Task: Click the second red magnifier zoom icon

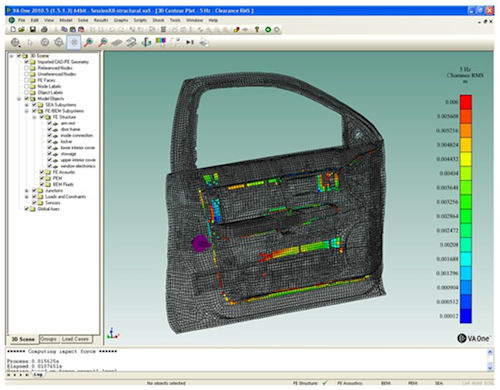Action: [103, 42]
